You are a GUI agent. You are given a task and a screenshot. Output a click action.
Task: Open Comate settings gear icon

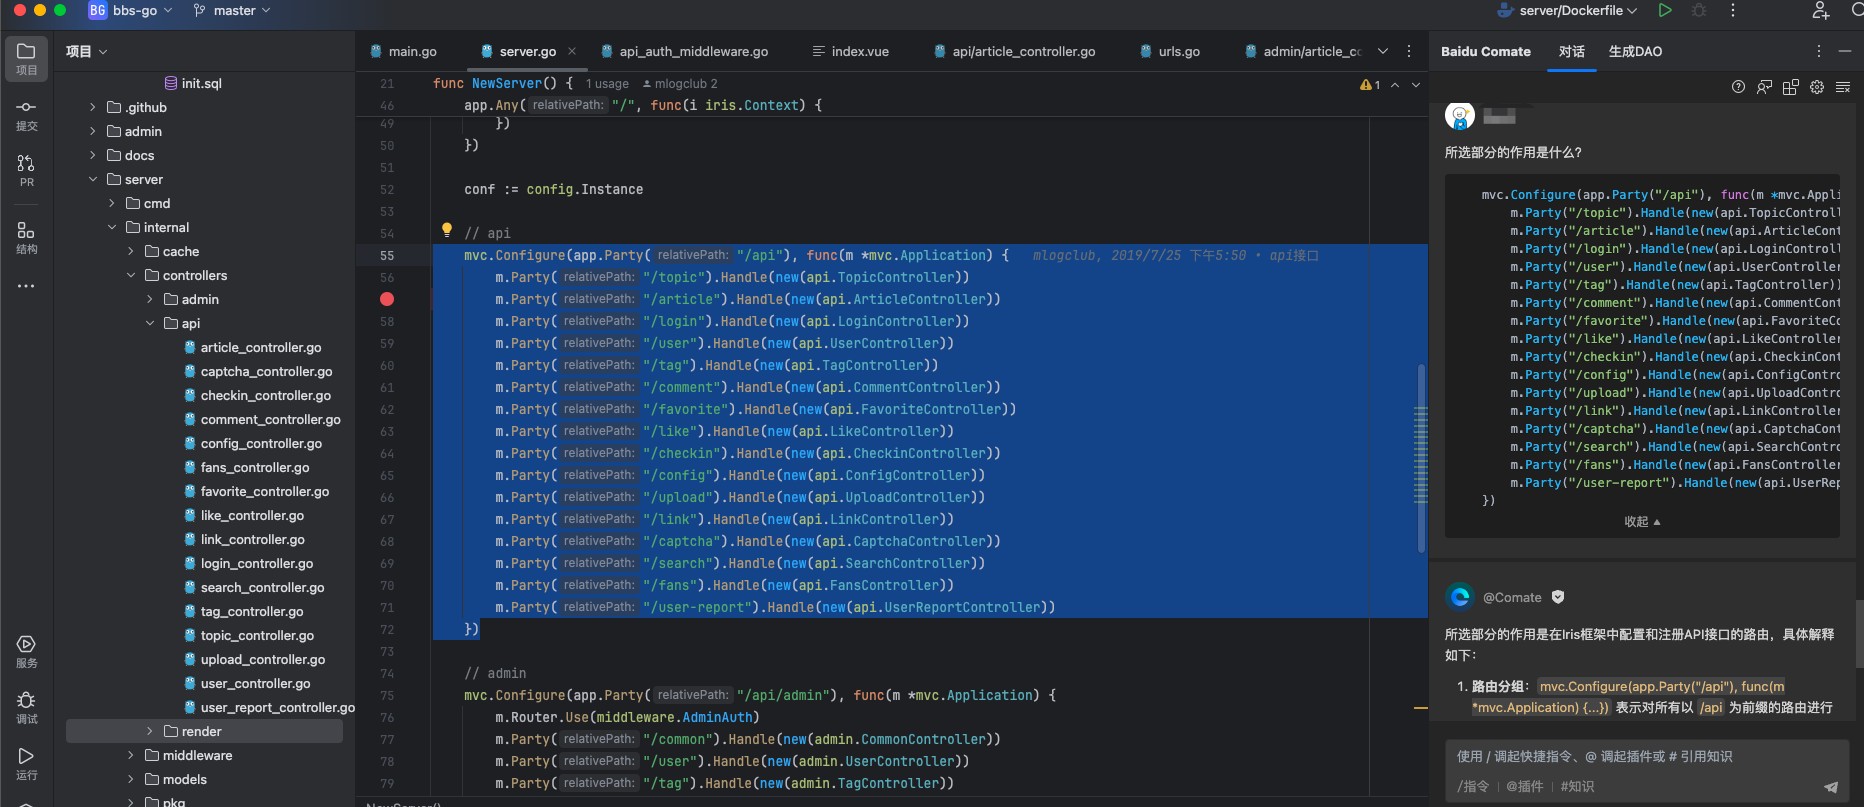point(1817,87)
